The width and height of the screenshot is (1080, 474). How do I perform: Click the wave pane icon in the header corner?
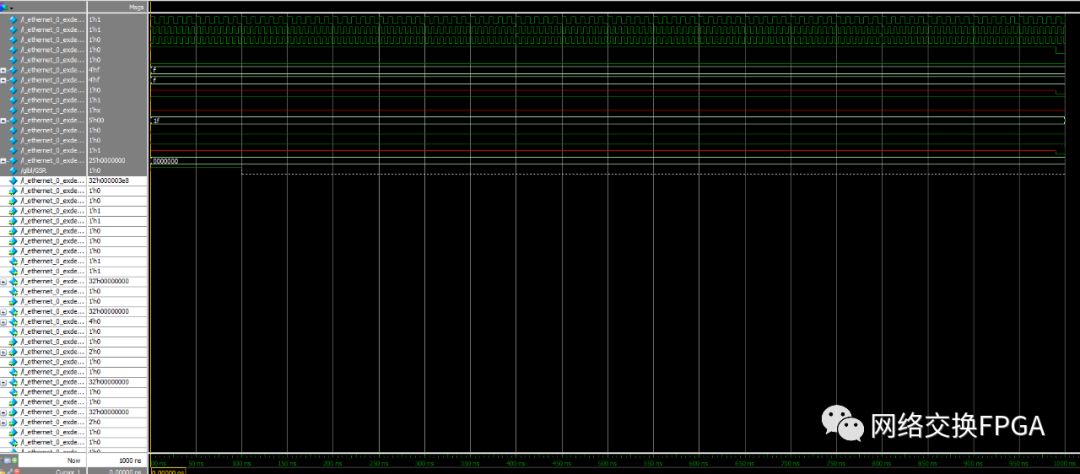4,6
